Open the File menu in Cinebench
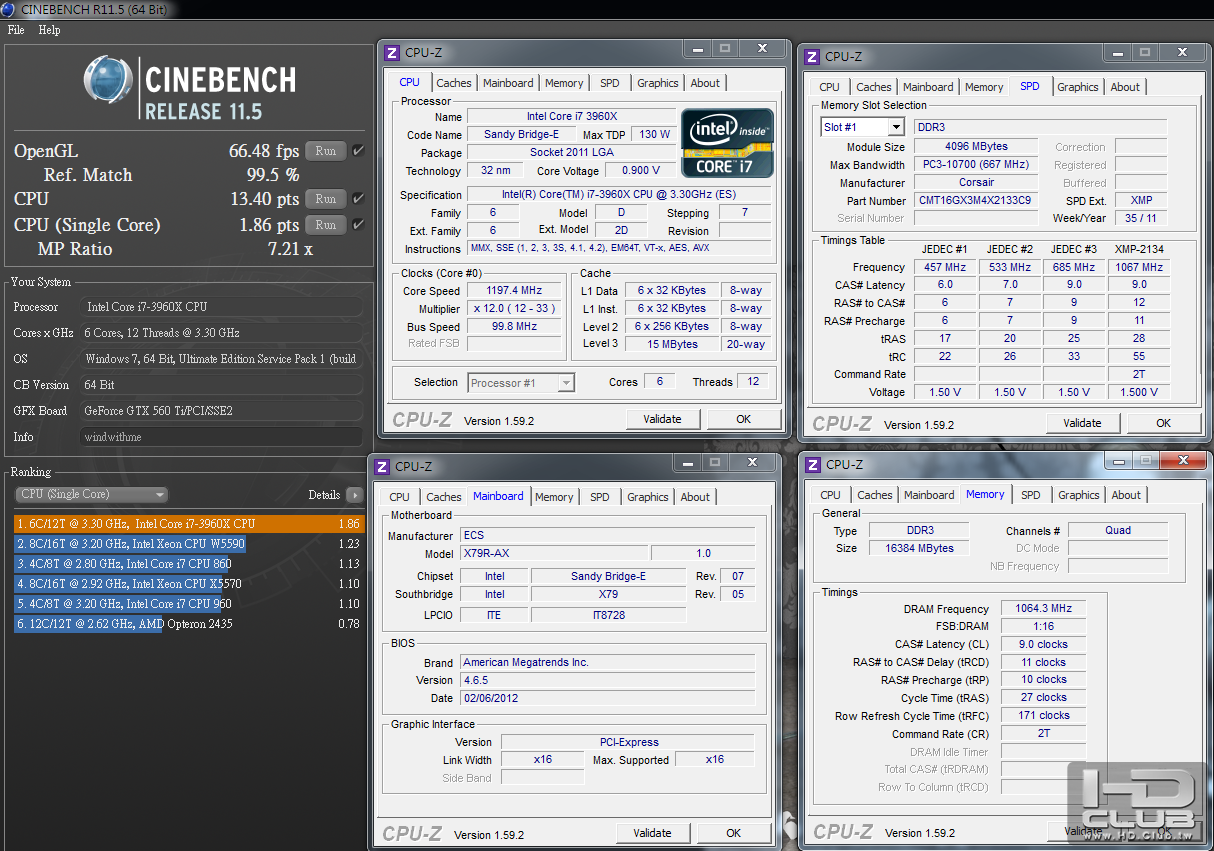This screenshot has height=851, width=1214. 16,30
